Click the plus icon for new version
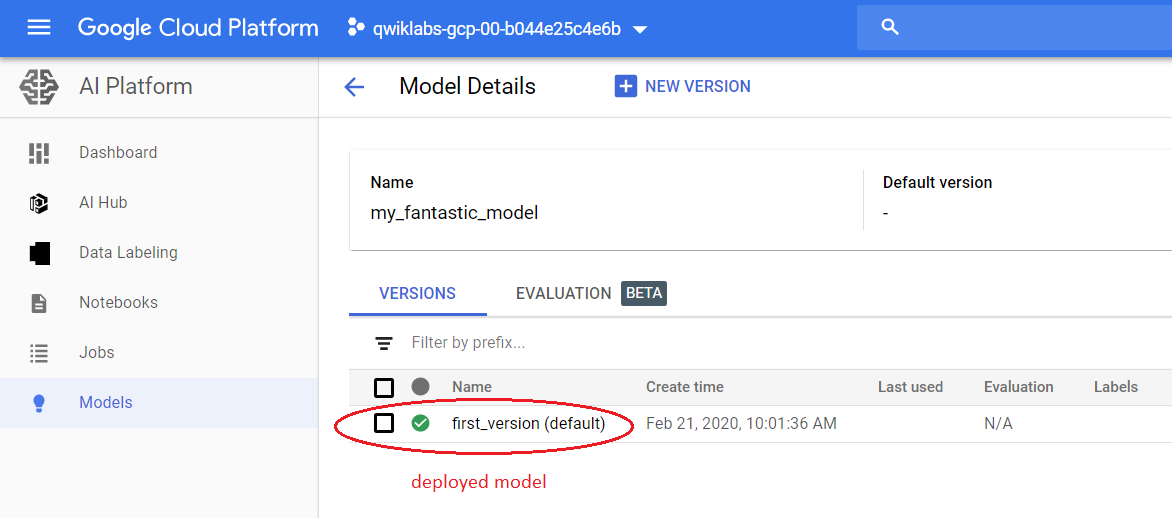This screenshot has height=518, width=1172. tap(625, 86)
